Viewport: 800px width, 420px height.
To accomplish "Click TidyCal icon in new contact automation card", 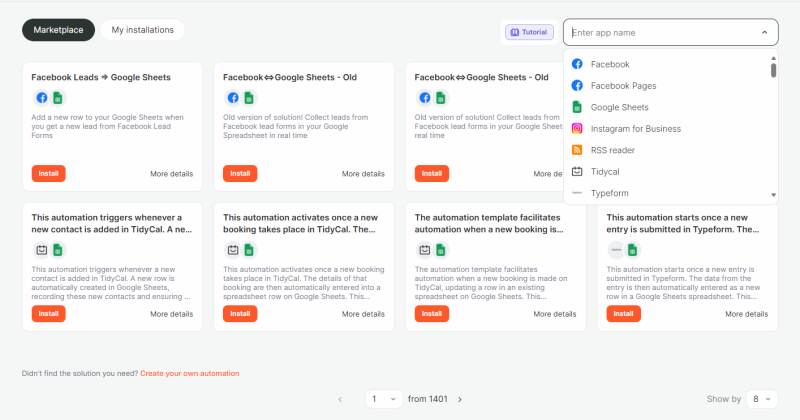I will pyautogui.click(x=42, y=250).
